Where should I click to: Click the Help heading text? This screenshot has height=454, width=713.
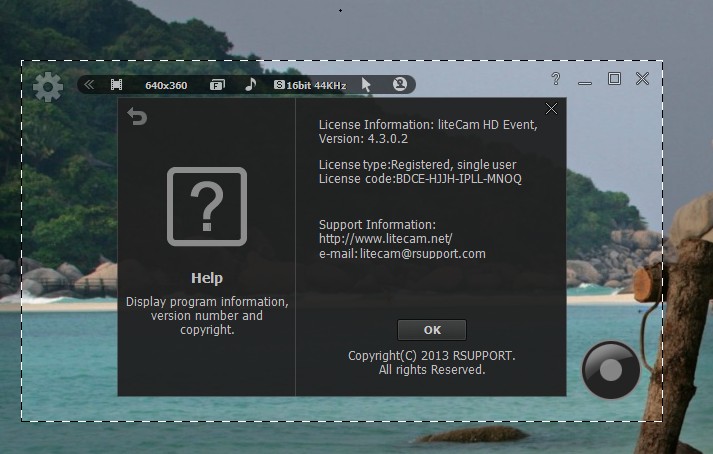(207, 278)
